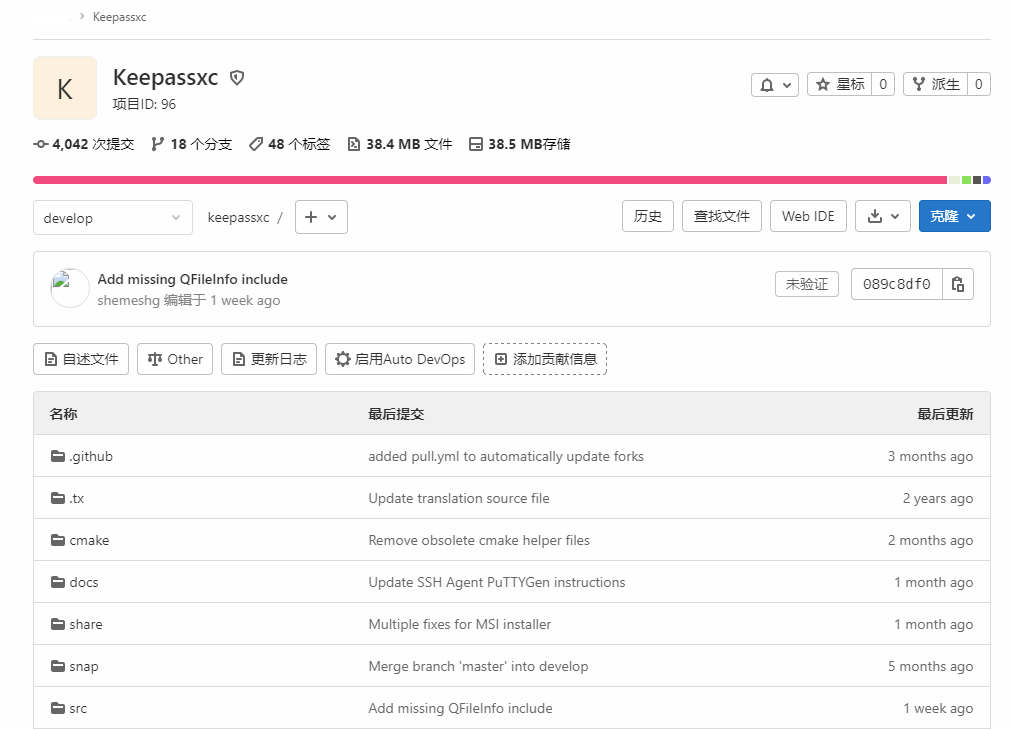
Task: Click '3 months ago' in .github row
Action: [x=930, y=456]
